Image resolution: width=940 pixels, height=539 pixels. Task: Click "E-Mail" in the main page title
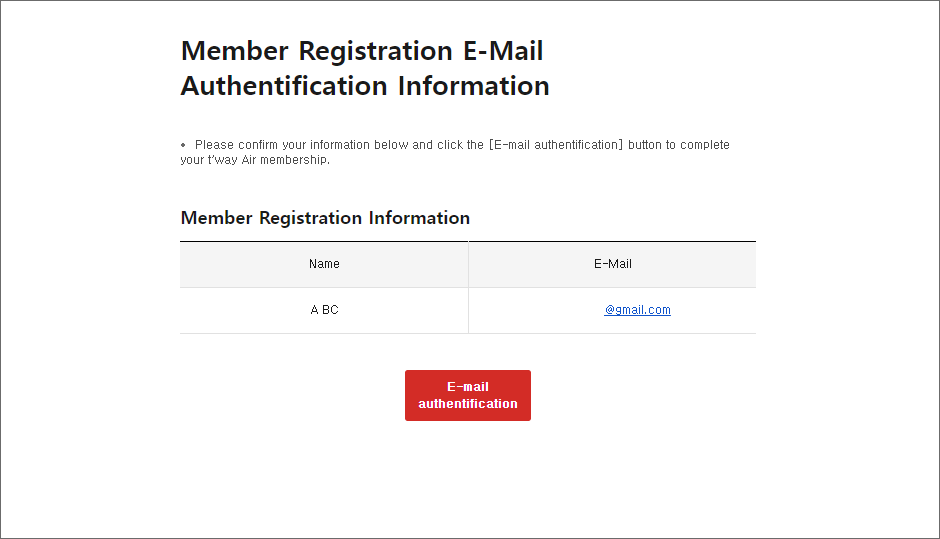click(502, 51)
